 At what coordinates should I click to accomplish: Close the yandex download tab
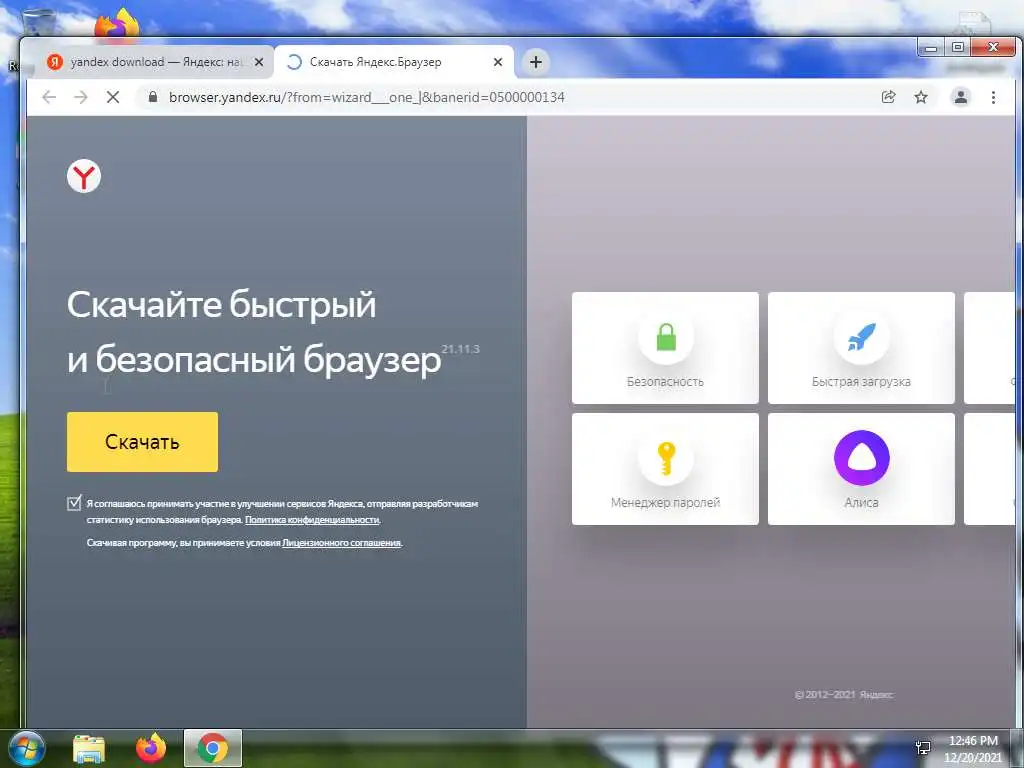pyautogui.click(x=259, y=62)
